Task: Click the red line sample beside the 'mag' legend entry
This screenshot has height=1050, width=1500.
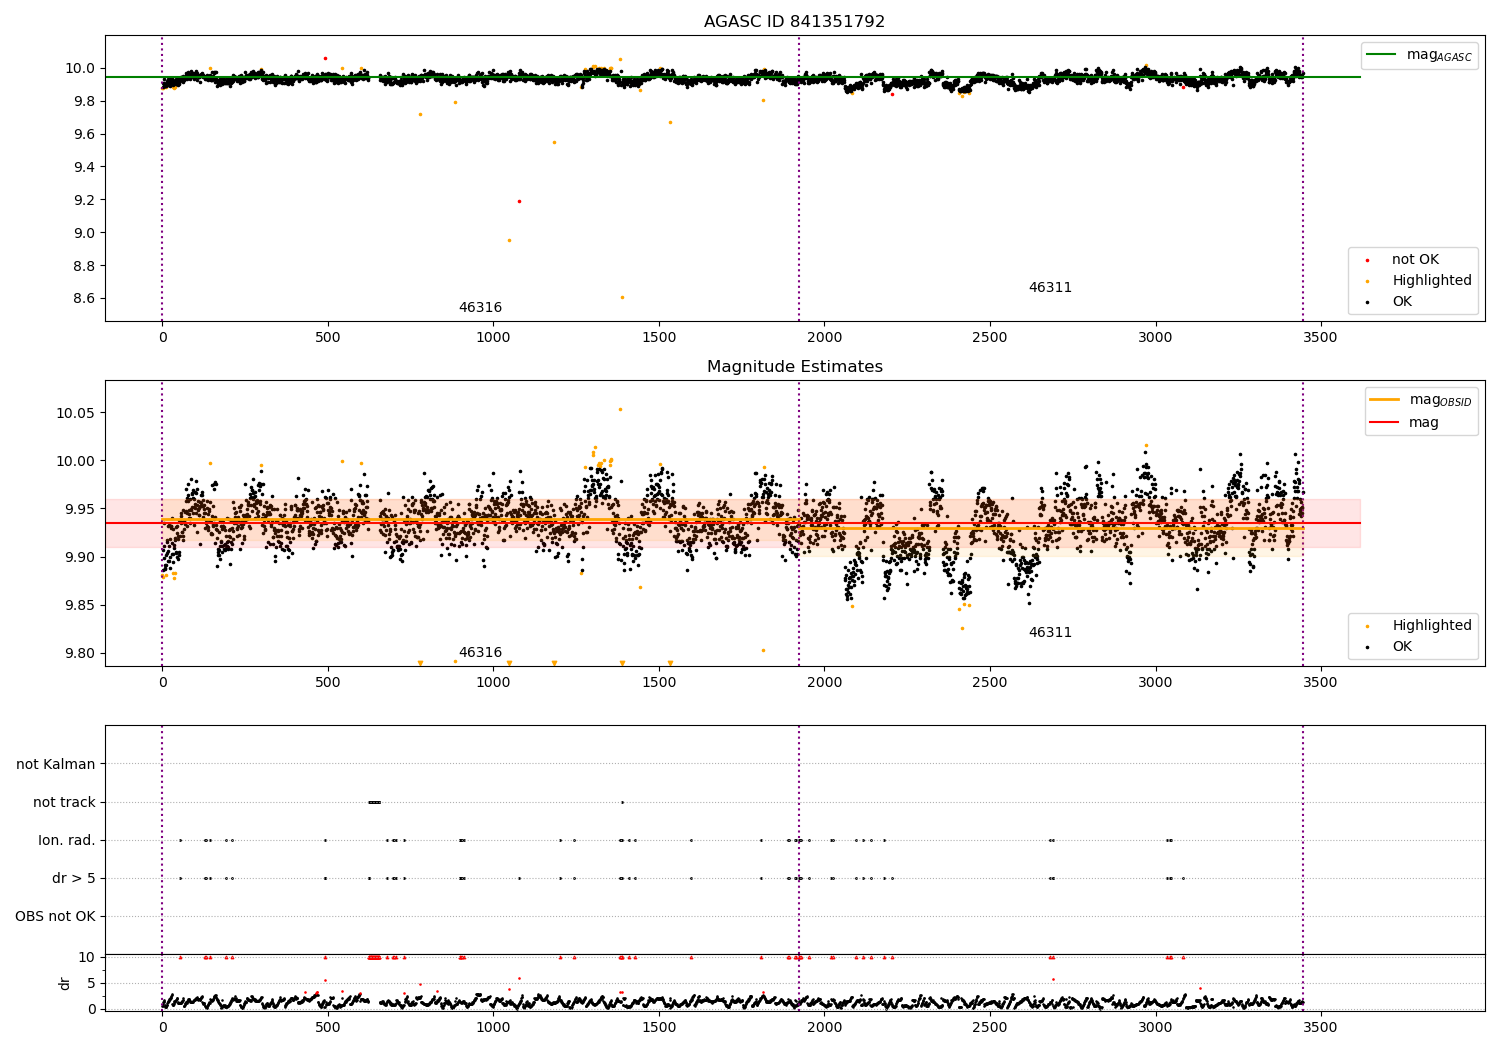Action: pyautogui.click(x=1384, y=422)
